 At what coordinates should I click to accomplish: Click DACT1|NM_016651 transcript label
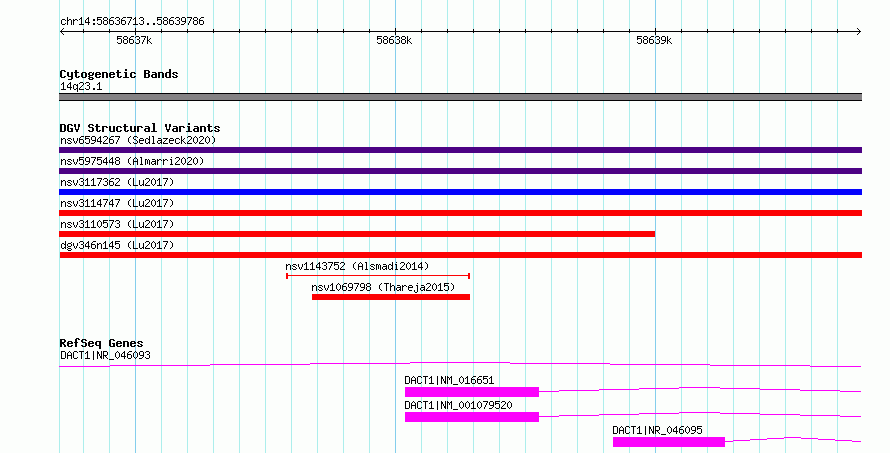tap(449, 380)
